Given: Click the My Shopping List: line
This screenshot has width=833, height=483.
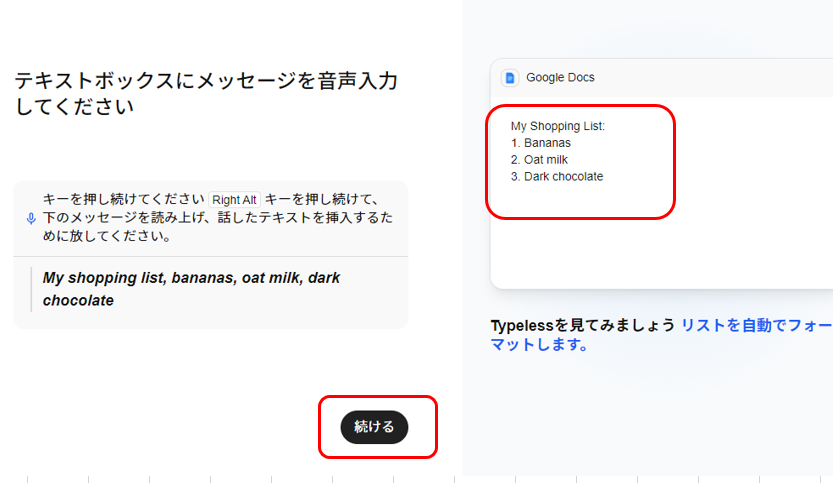Looking at the screenshot, I should pos(558,126).
